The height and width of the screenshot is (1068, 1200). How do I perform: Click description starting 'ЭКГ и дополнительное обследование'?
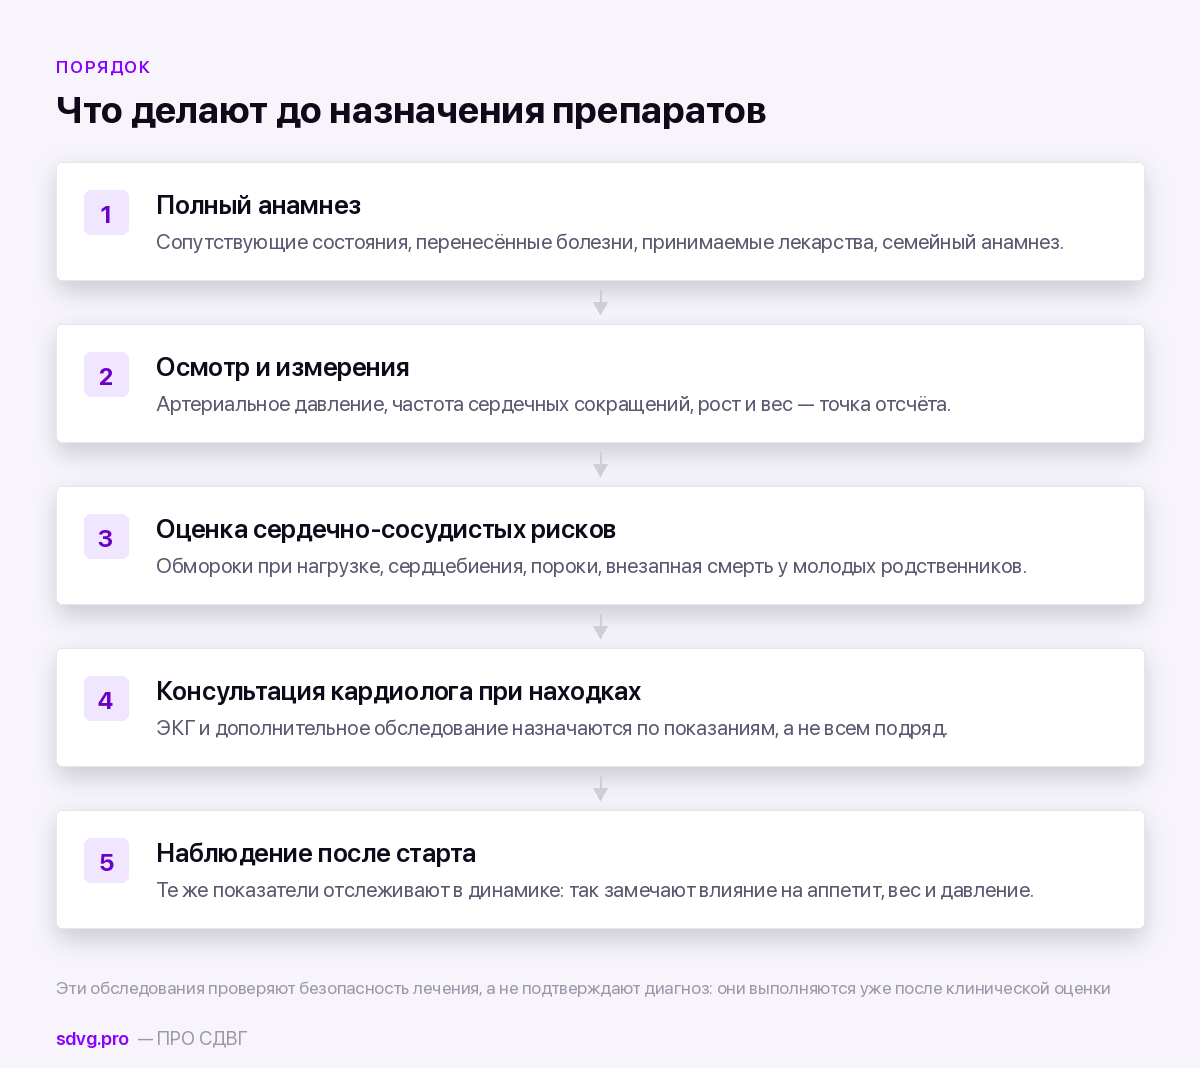(552, 728)
